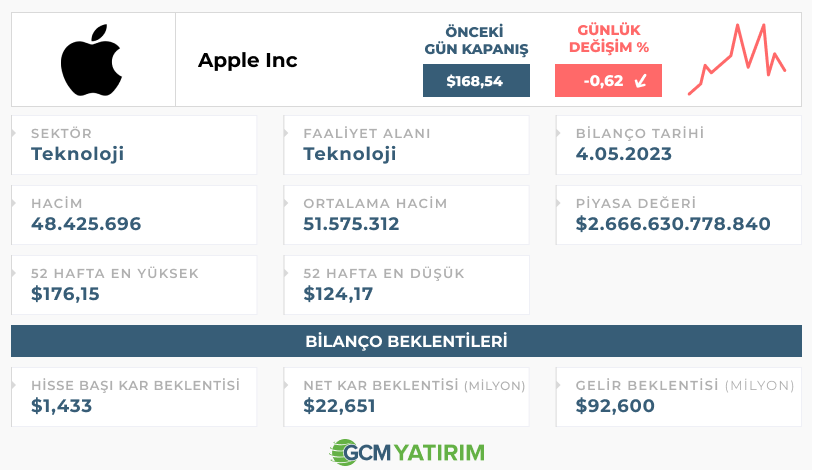Select the 52 HAFTA EN YÜKSEK card
The height and width of the screenshot is (470, 815).
134,285
